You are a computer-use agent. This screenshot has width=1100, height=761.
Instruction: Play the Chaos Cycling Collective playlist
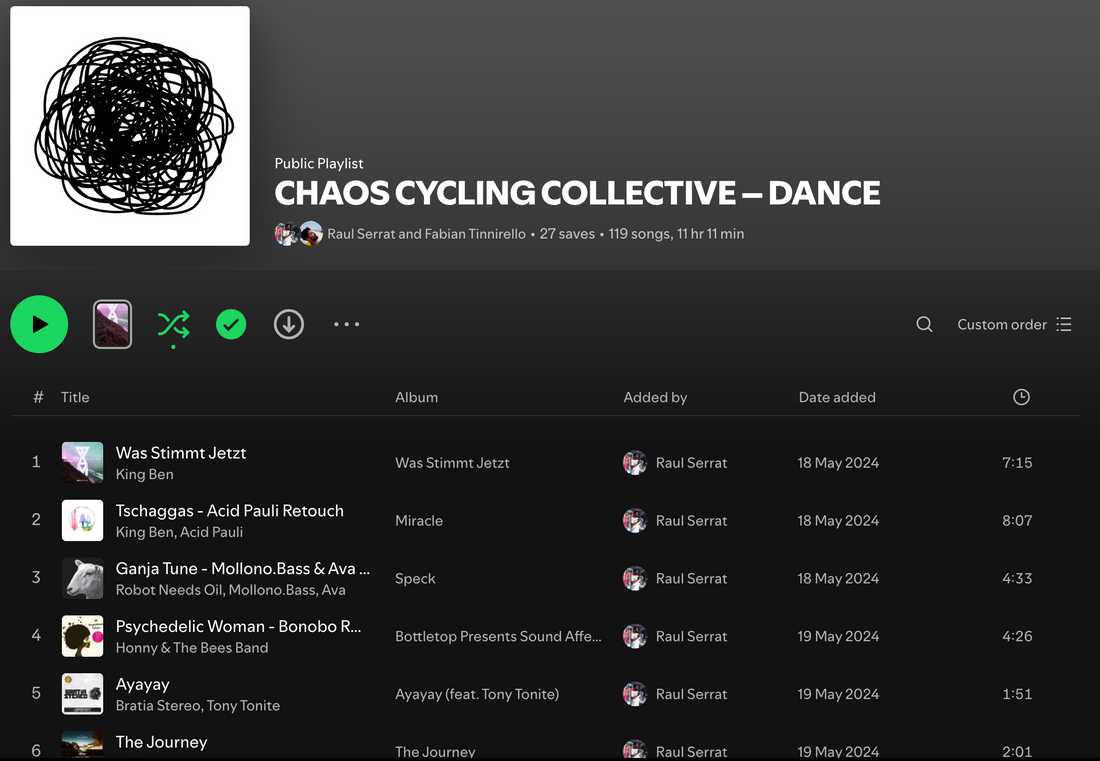(39, 324)
